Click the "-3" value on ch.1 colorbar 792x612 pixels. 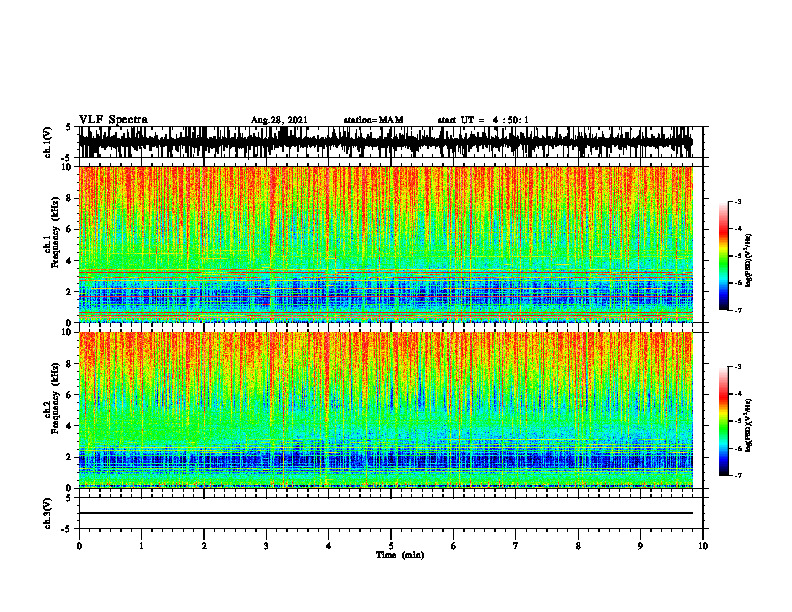click(737, 202)
